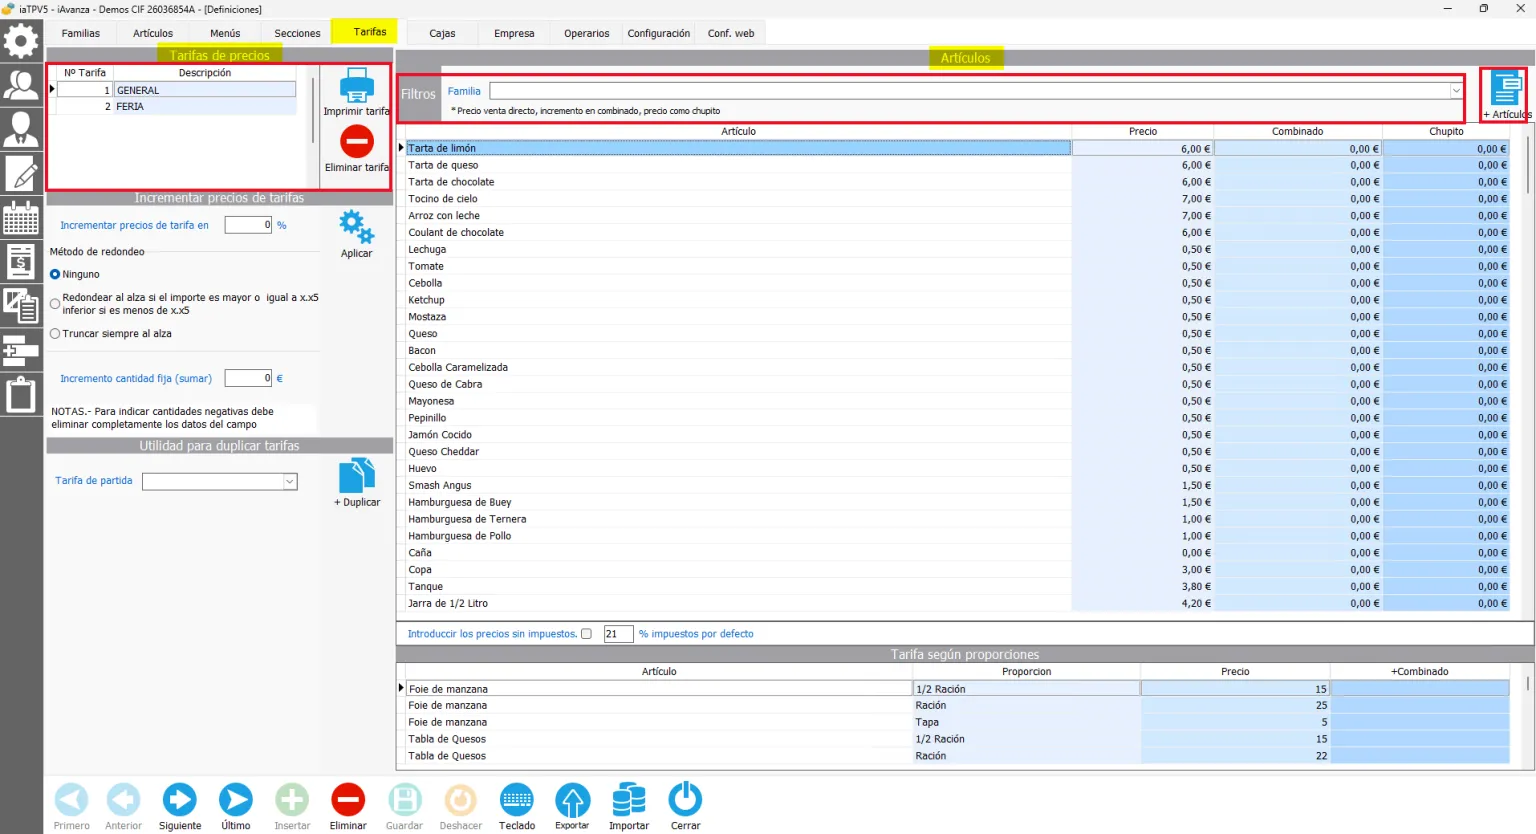Open the Operarios tab
This screenshot has height=834, width=1536.
[586, 33]
